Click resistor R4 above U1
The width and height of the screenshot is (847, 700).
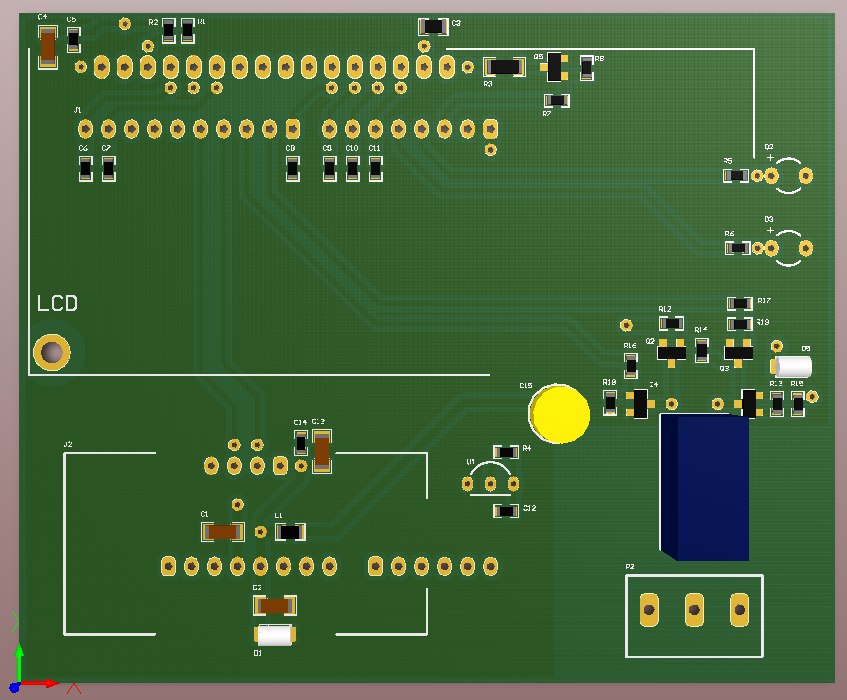pyautogui.click(x=506, y=452)
